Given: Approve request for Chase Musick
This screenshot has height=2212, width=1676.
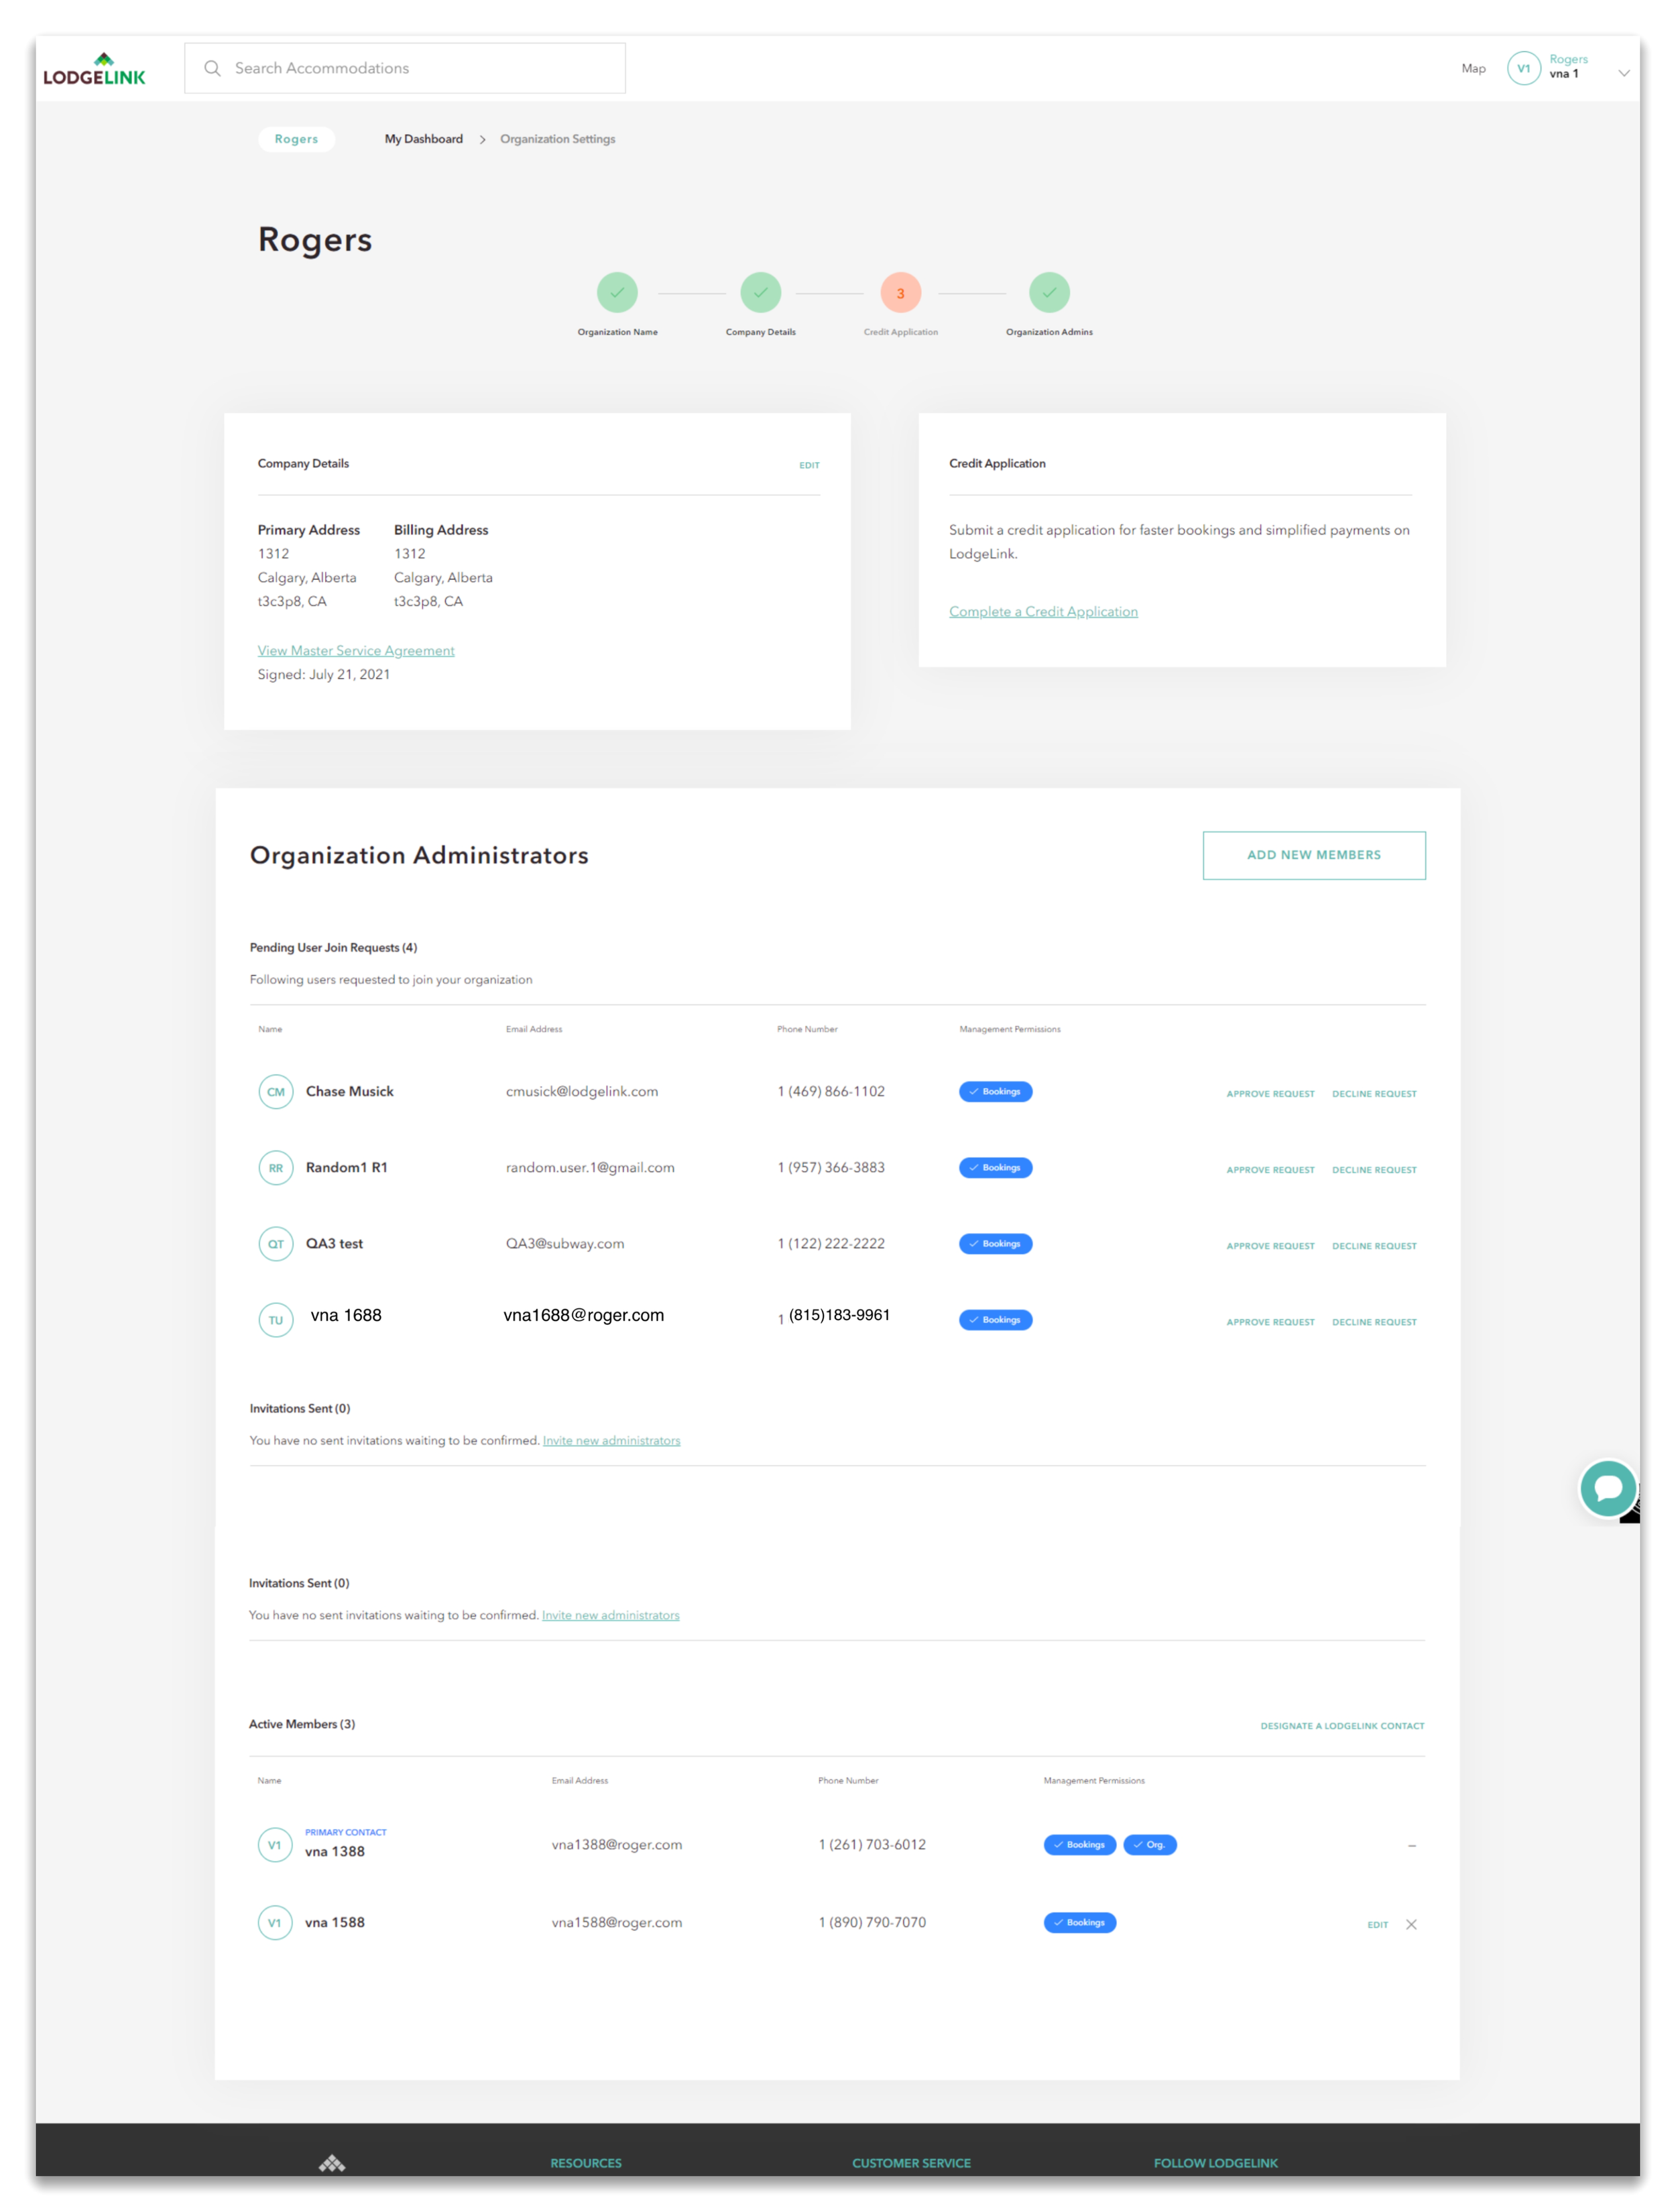Looking at the screenshot, I should click(x=1270, y=1094).
